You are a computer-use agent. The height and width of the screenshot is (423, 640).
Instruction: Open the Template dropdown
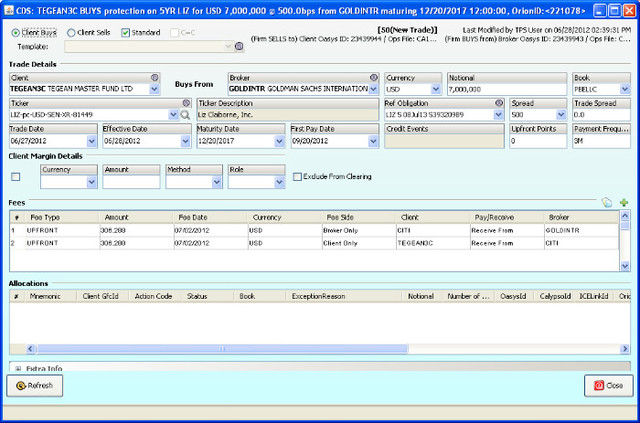pyautogui.click(x=228, y=47)
